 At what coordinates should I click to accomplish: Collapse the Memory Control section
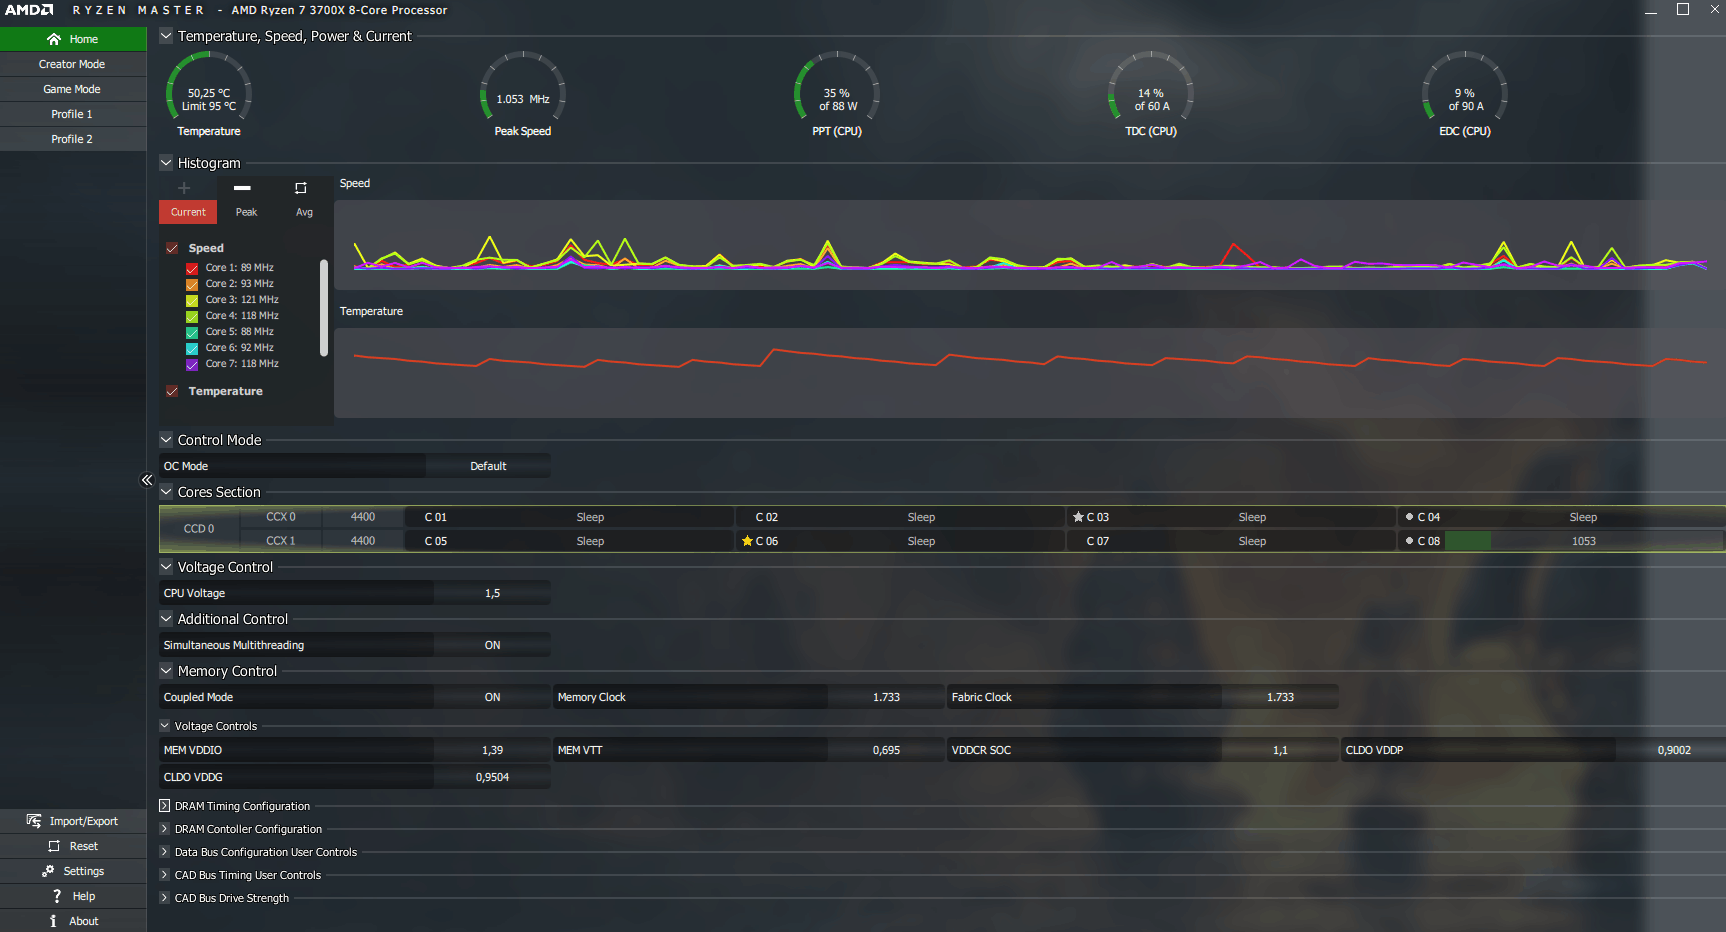[166, 671]
